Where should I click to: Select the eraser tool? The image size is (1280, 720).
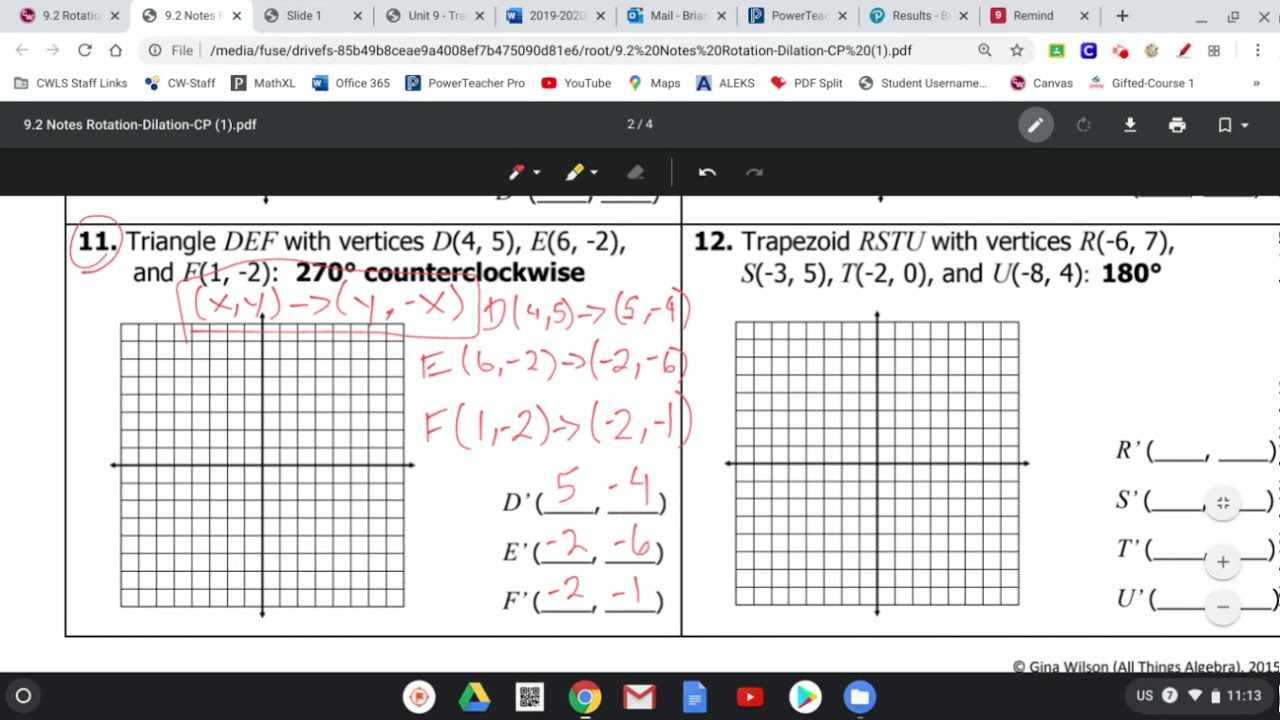pyautogui.click(x=636, y=172)
